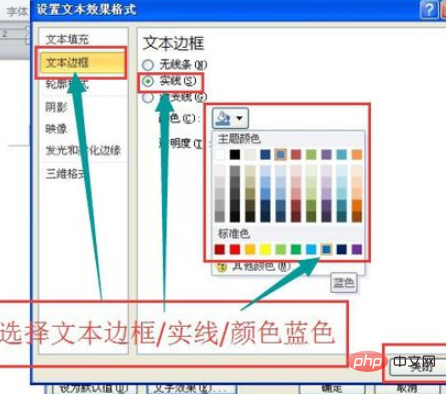Pick the olive green theme color swatch

pyautogui.click(x=311, y=154)
